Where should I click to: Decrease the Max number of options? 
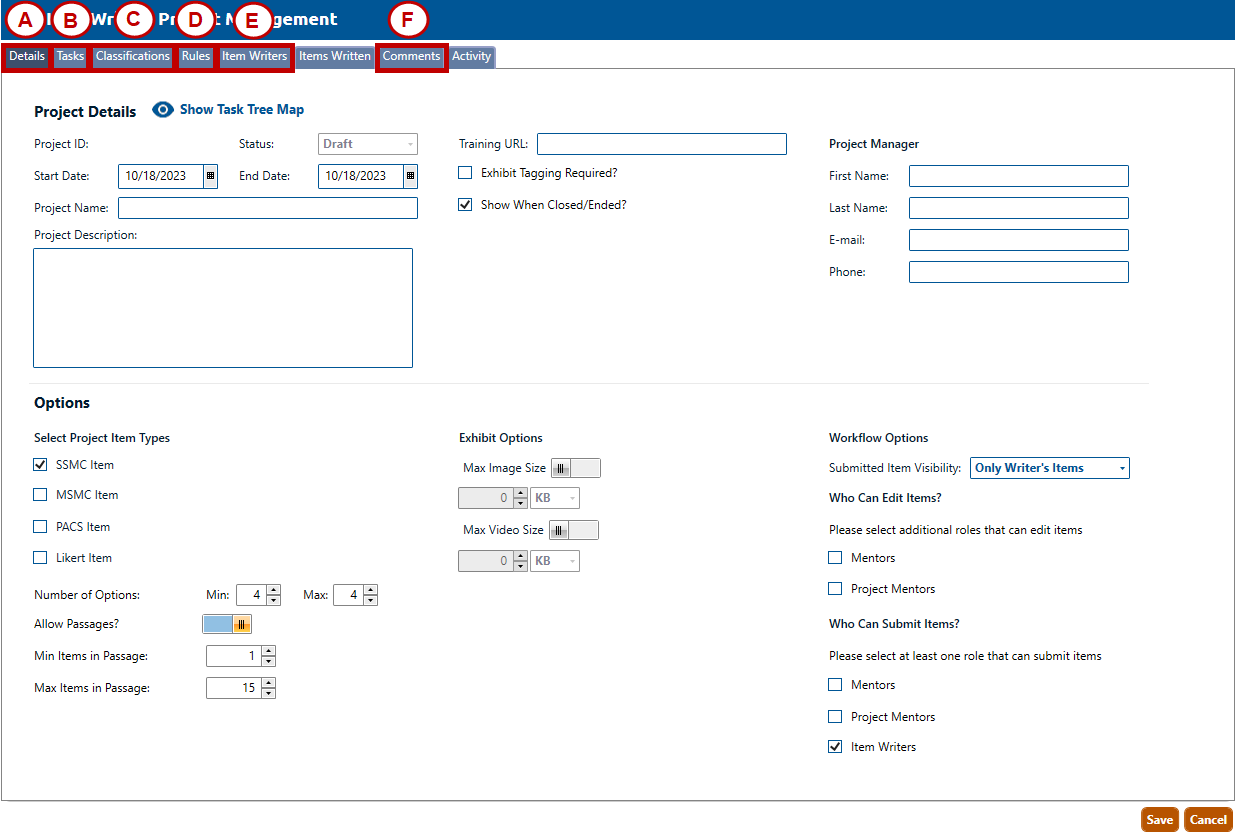coord(371,601)
